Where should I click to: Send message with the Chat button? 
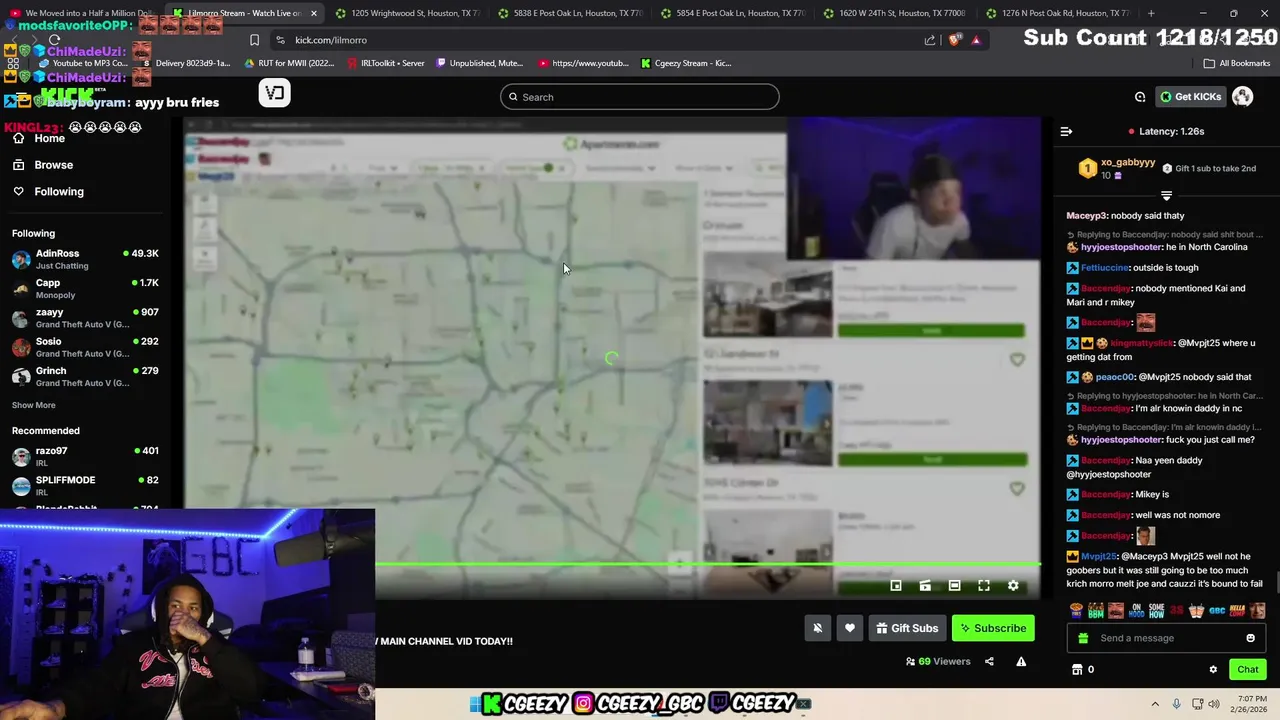click(1247, 669)
